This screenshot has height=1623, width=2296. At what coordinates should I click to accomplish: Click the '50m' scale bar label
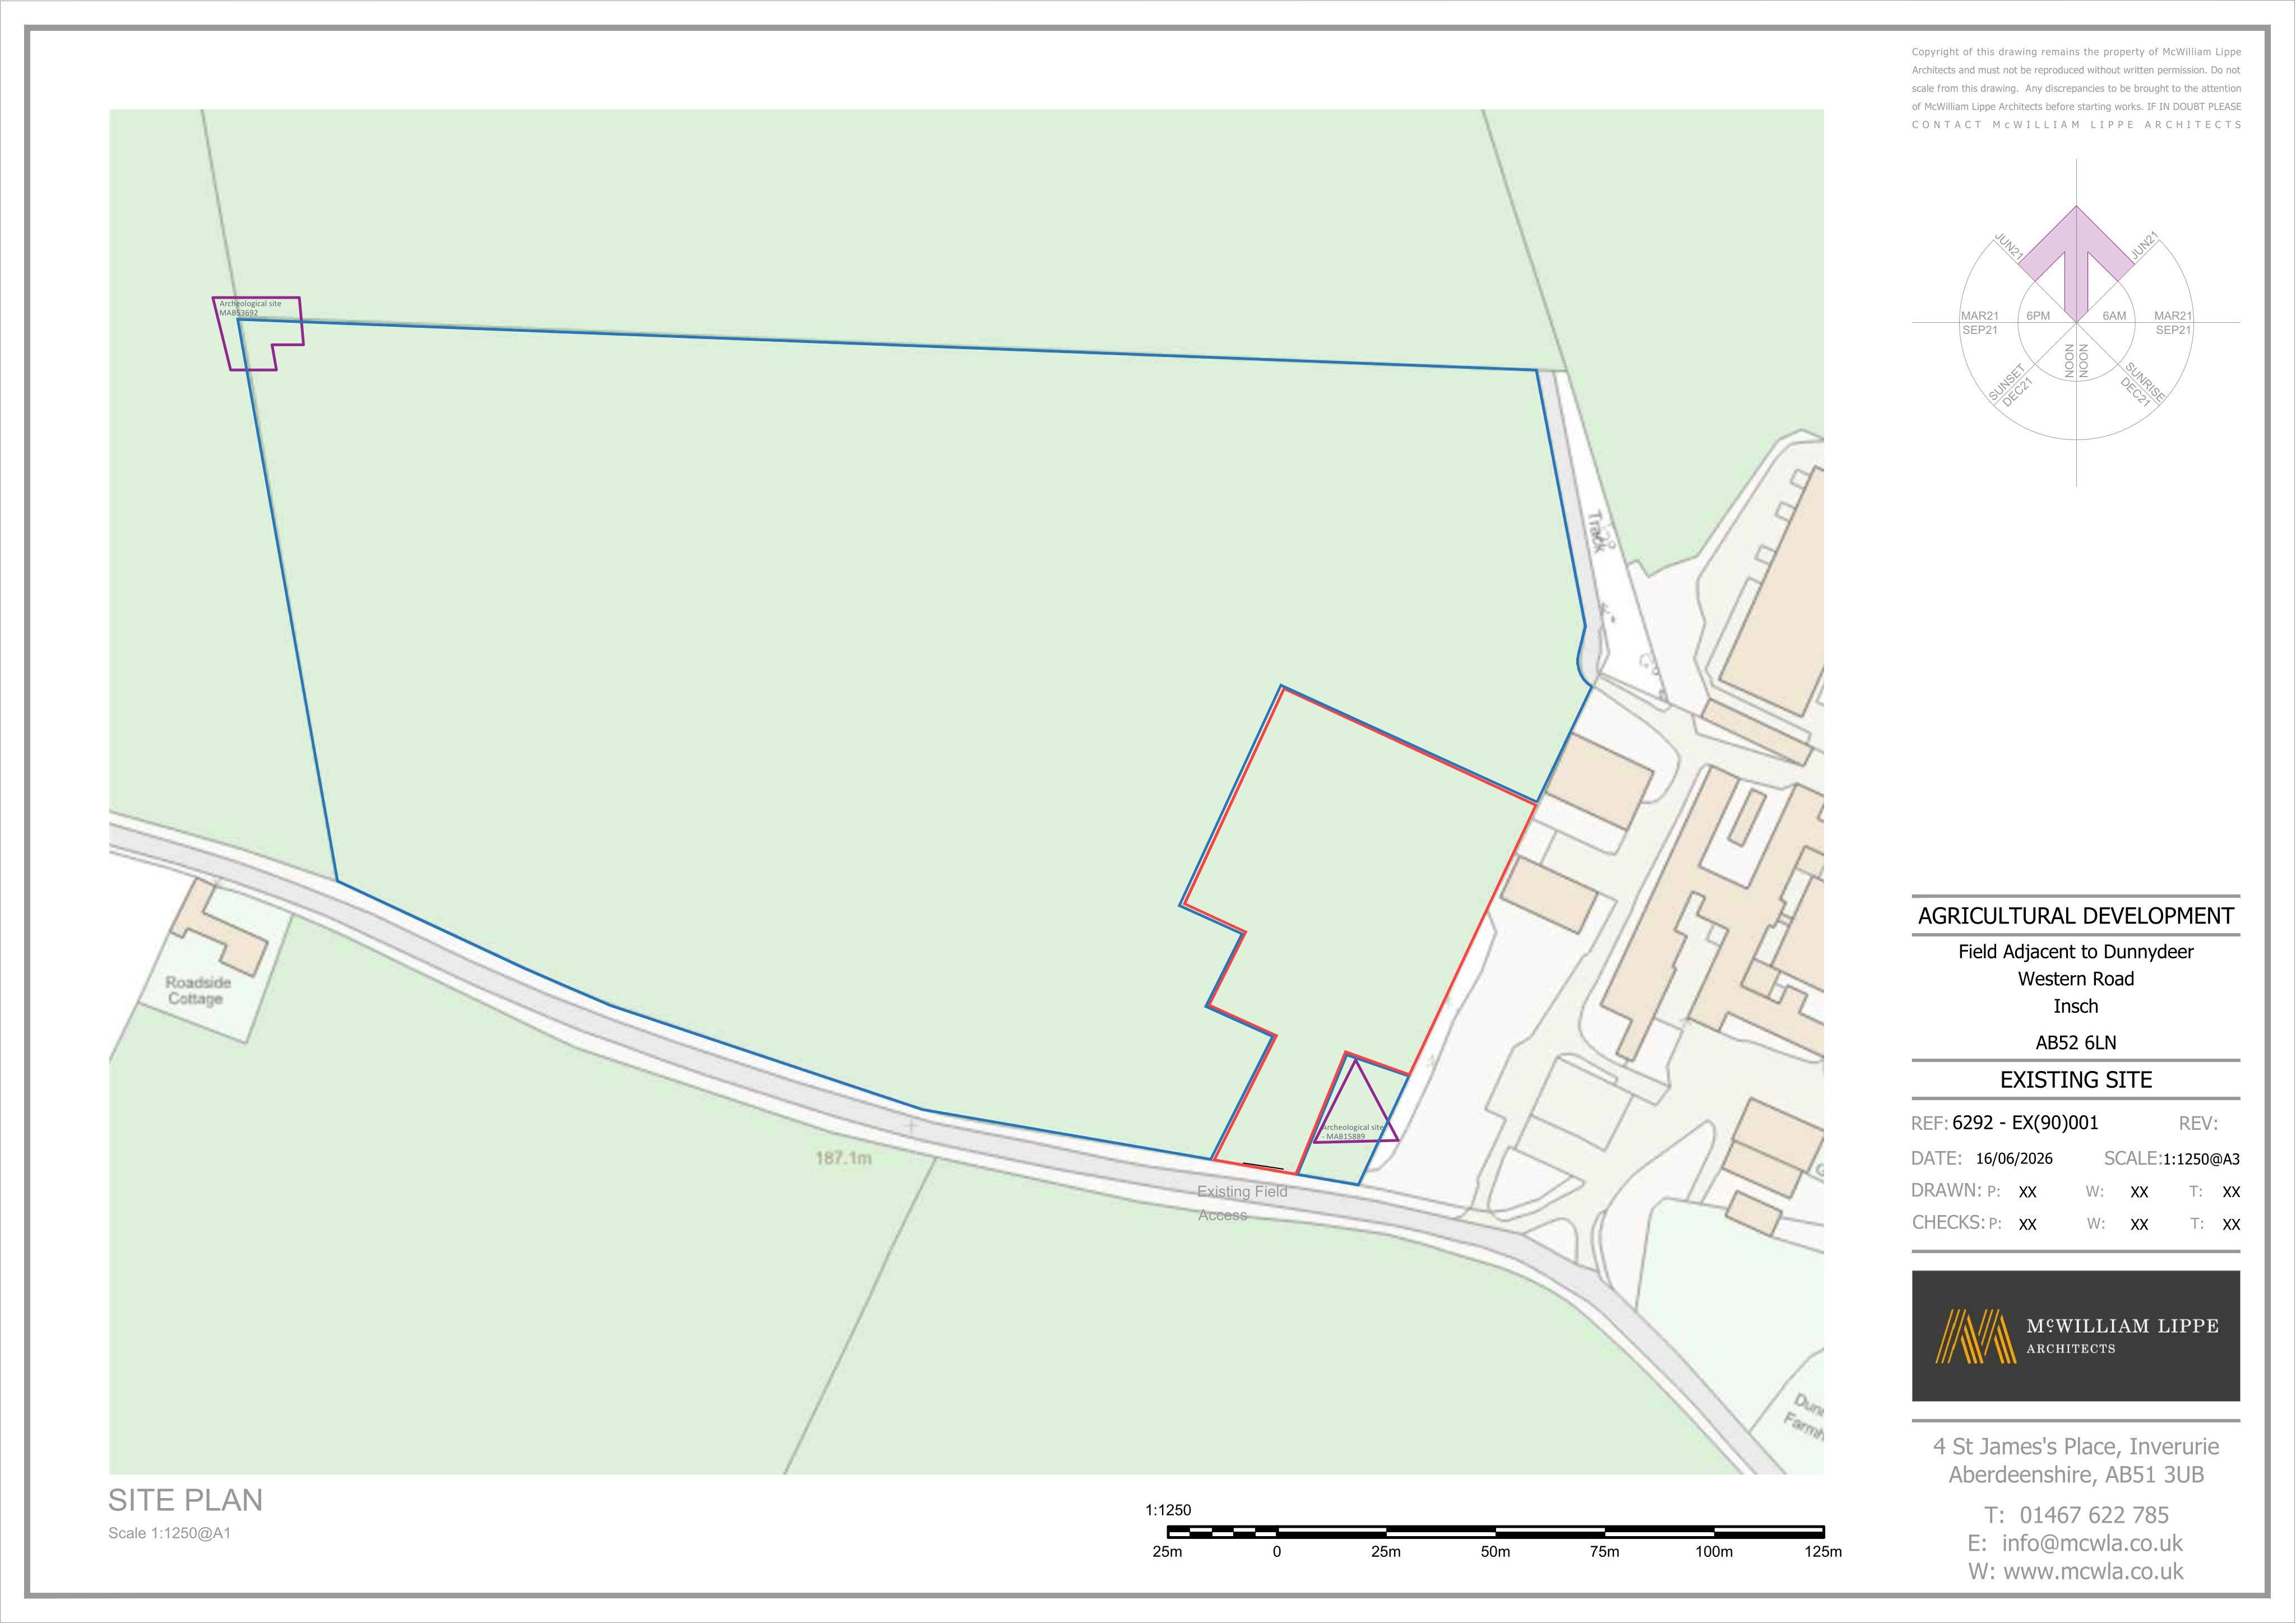1495,1552
